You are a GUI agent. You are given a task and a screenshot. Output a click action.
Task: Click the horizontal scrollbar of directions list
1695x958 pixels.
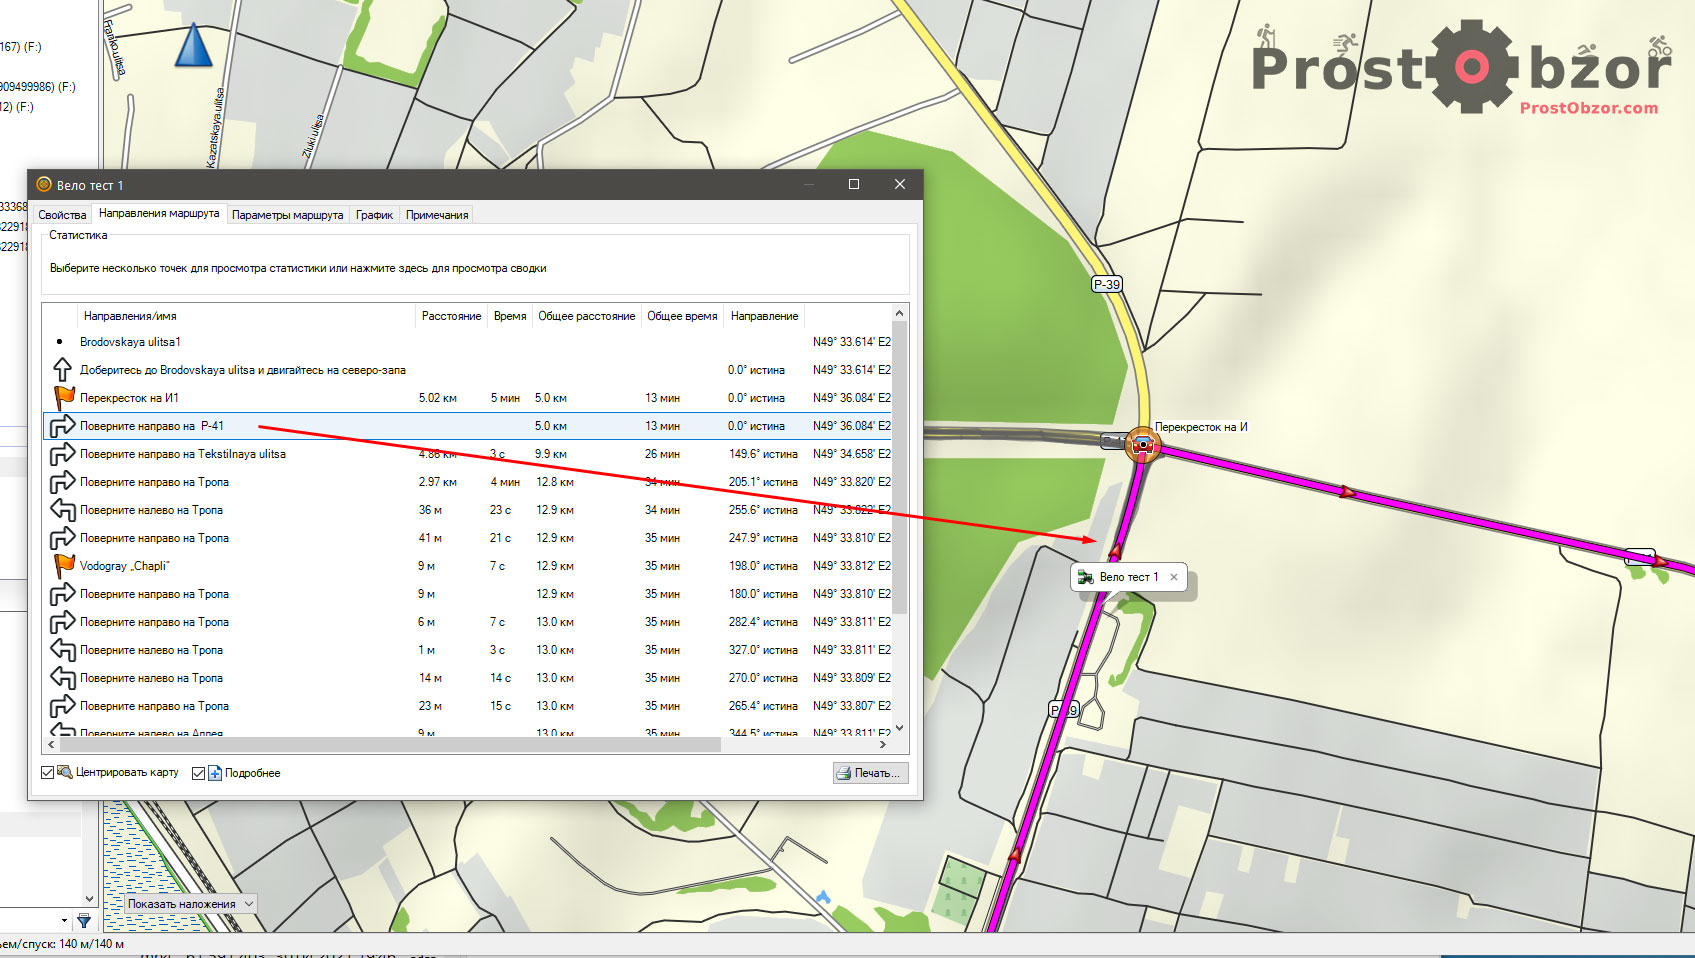pos(390,745)
